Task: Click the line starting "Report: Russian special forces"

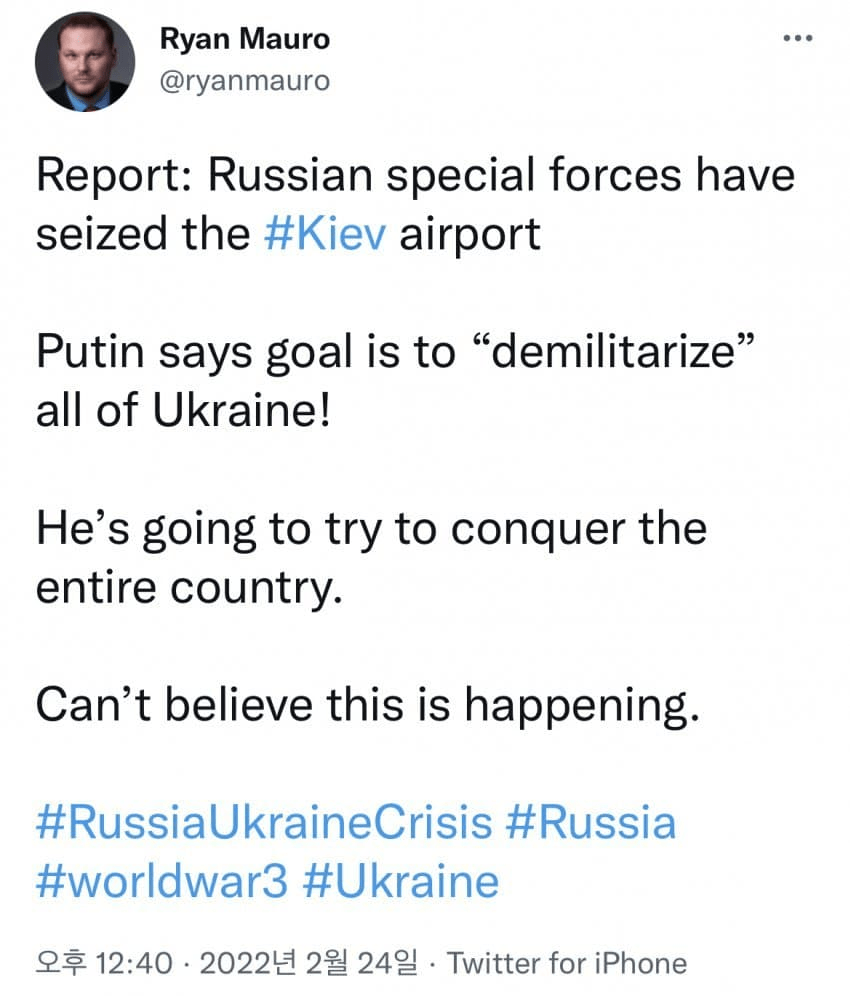Action: [415, 176]
